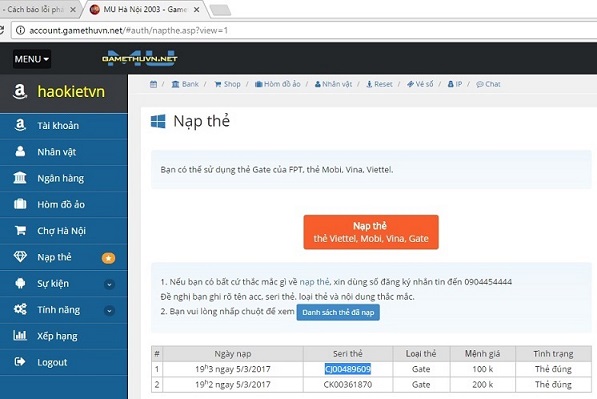Viewport: 597px width, 399px height.
Task: Click the Mệnh giá column header
Action: click(482, 354)
